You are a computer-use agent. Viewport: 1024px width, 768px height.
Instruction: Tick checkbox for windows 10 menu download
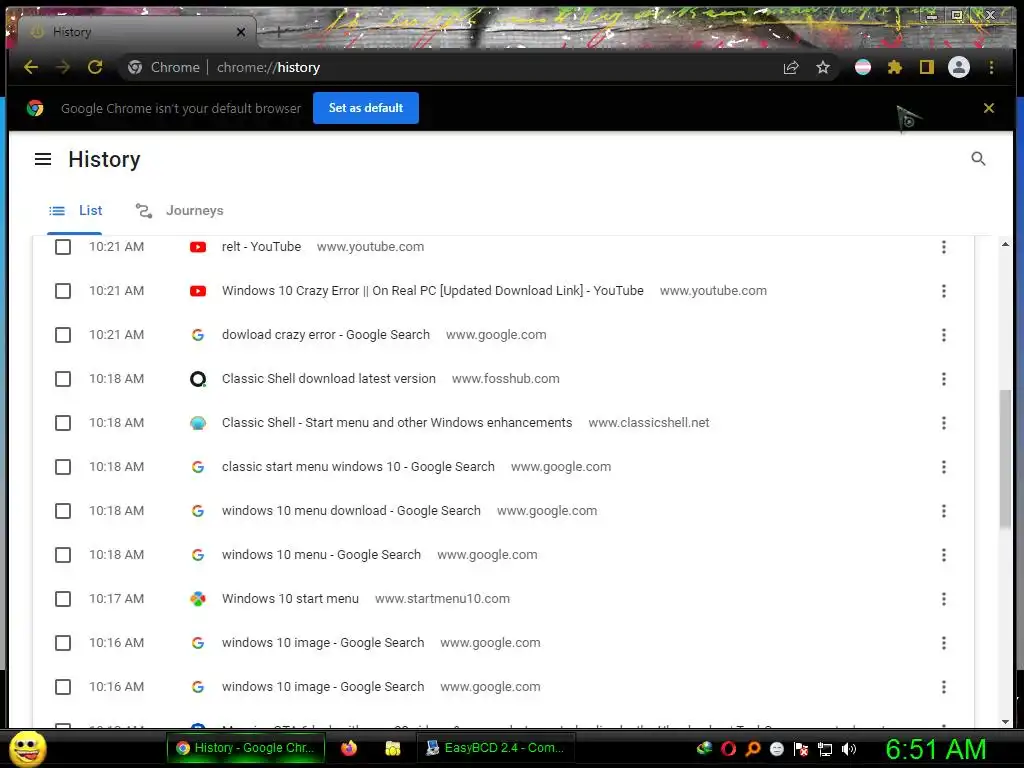tap(63, 511)
